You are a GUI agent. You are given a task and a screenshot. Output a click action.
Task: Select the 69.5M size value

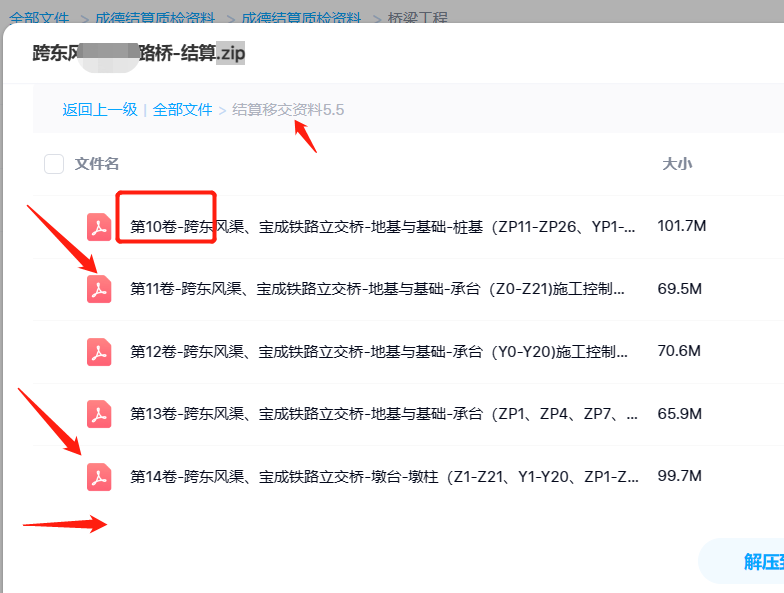tap(680, 289)
